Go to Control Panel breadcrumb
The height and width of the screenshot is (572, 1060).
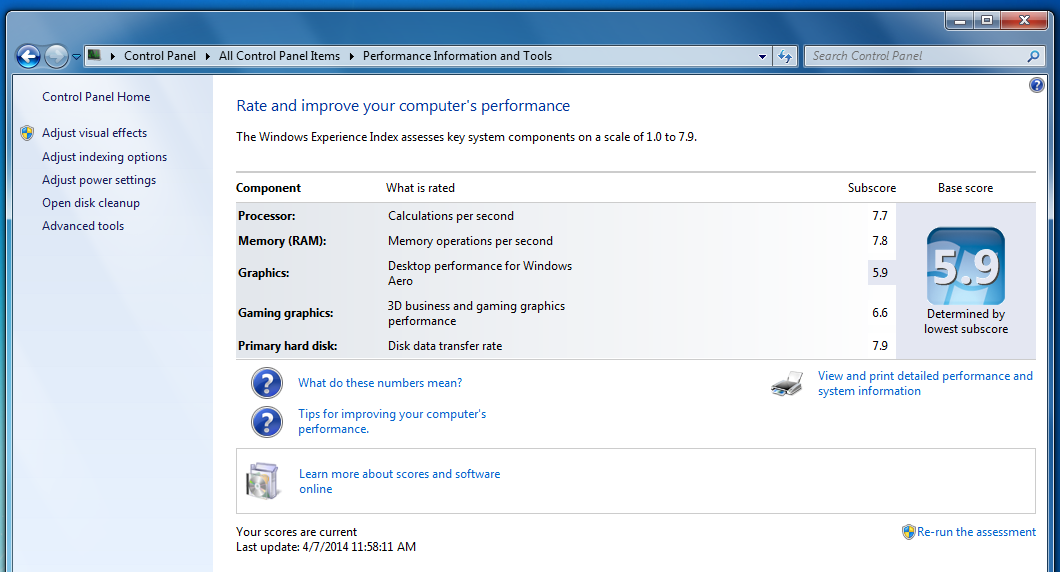click(160, 56)
